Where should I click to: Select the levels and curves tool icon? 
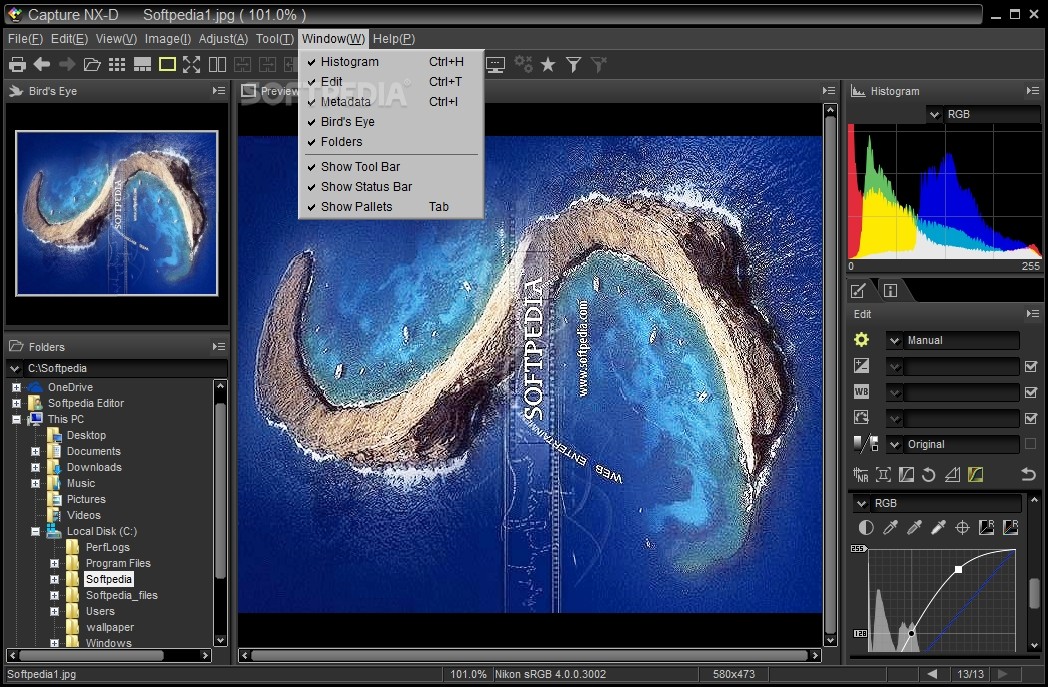976,474
